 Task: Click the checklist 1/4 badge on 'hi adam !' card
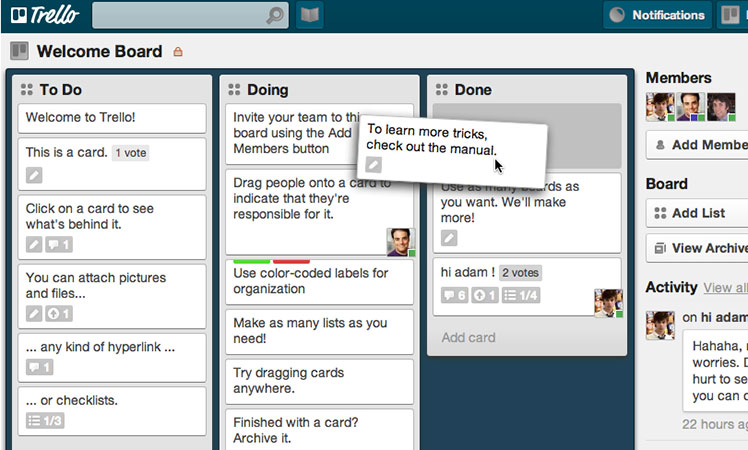point(521,295)
